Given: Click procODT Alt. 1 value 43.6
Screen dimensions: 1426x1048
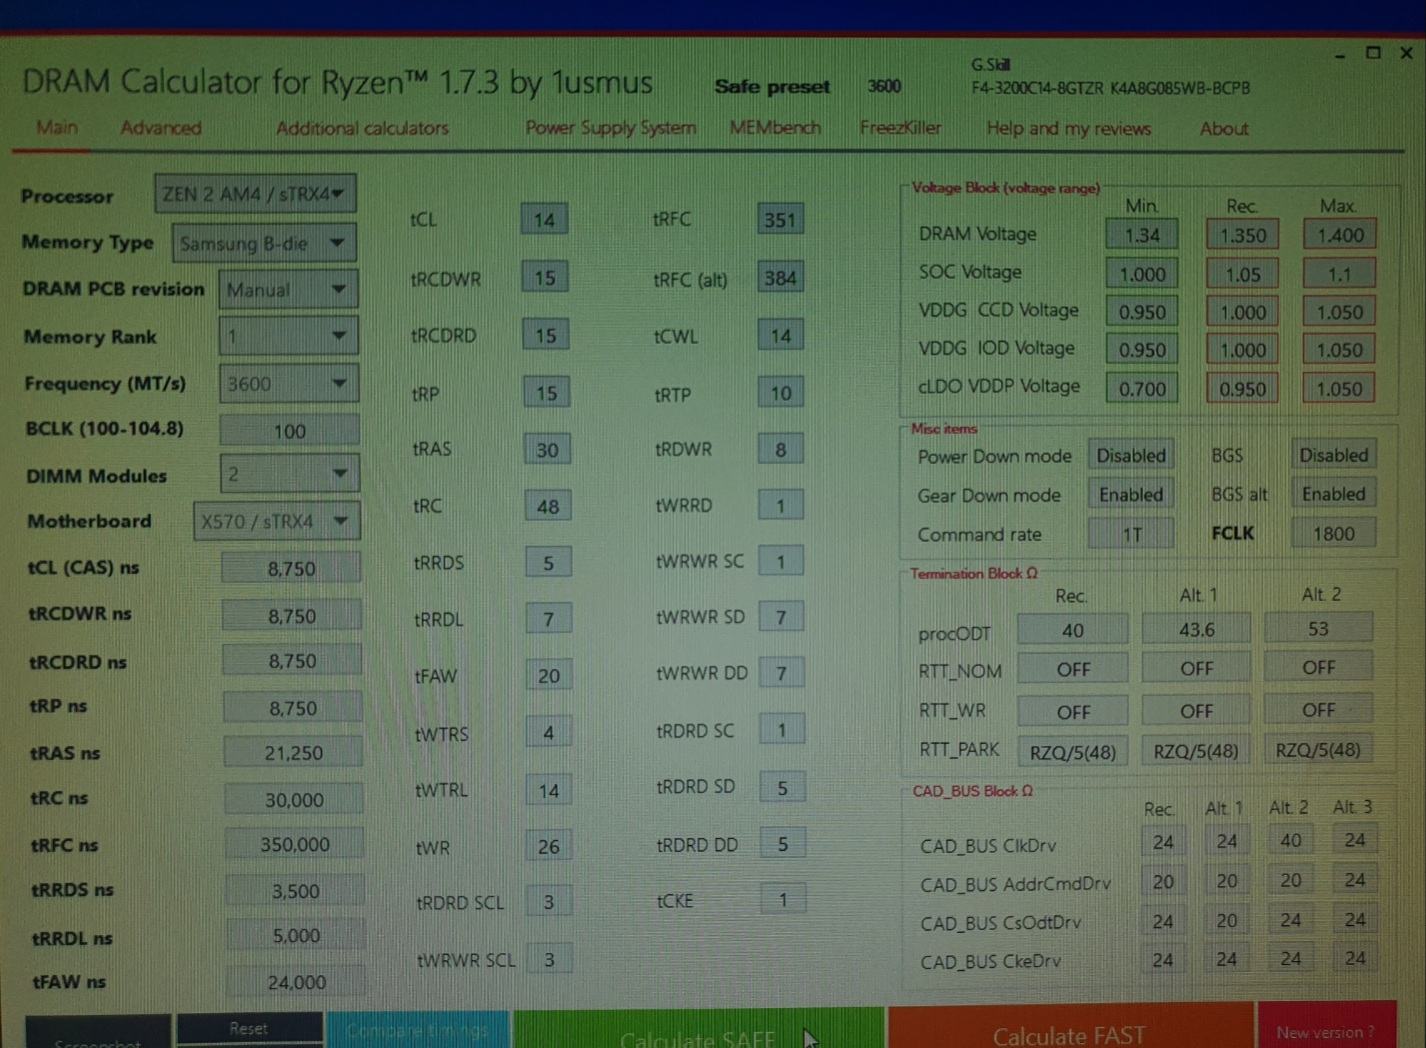Looking at the screenshot, I should (1196, 629).
